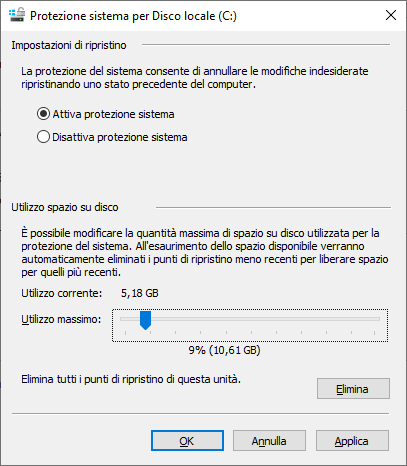Confirm settings with the OK button

(x=187, y=441)
